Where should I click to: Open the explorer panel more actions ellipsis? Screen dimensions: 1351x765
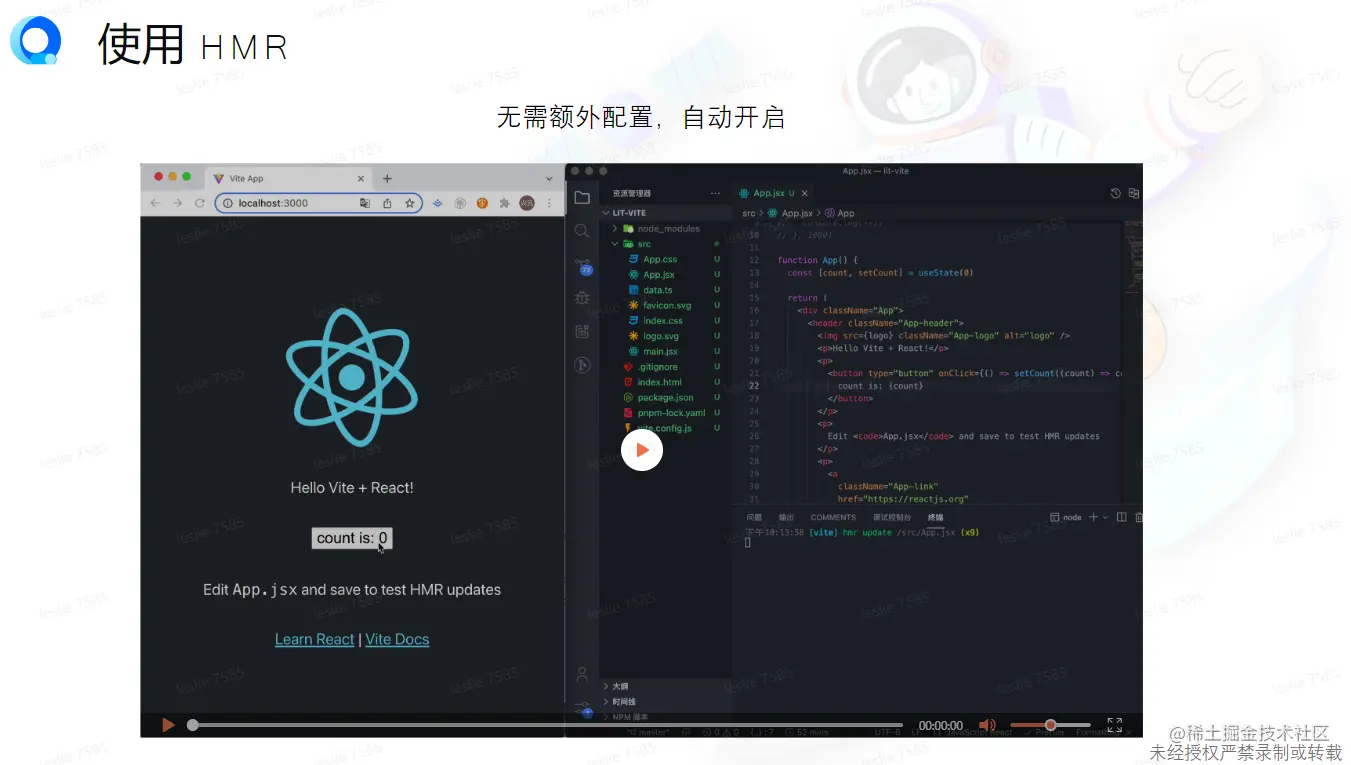tap(715, 193)
